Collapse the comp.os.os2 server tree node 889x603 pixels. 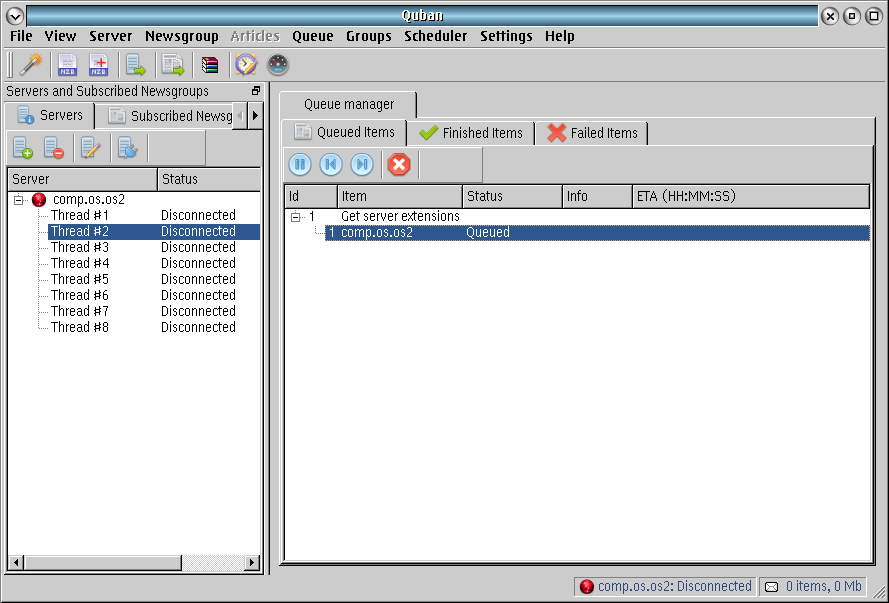(19, 200)
